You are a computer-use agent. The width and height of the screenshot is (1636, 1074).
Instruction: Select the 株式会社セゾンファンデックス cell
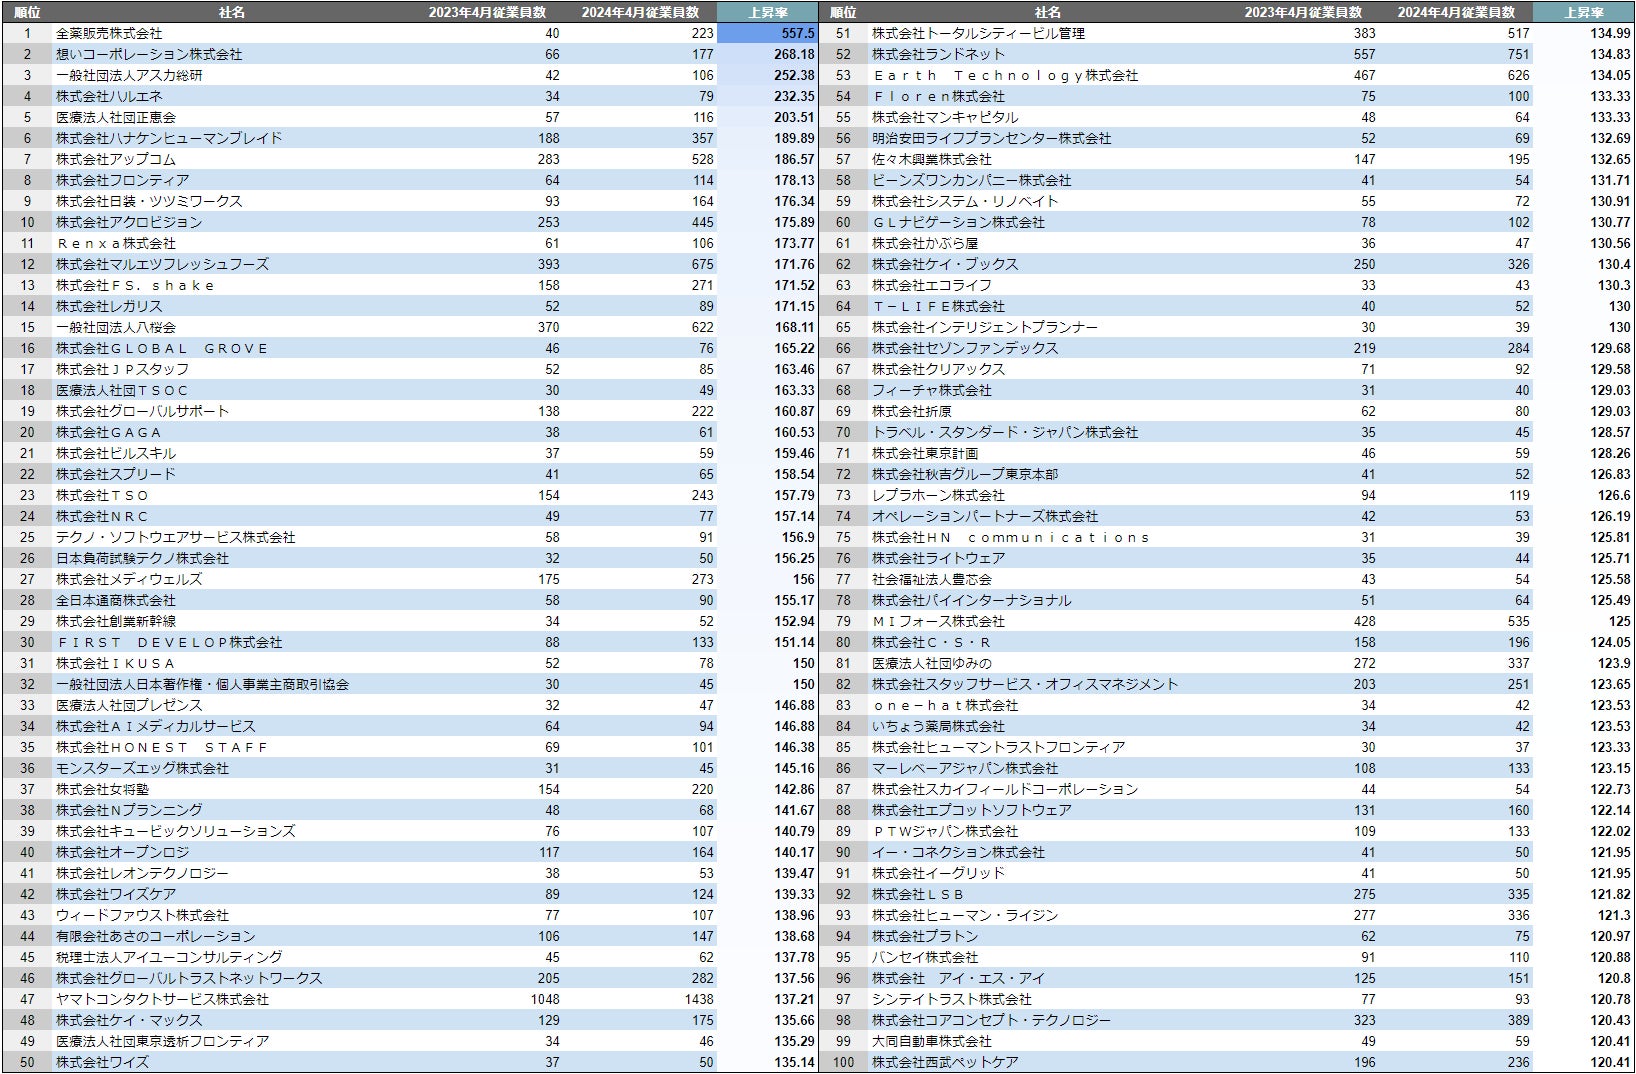[x=965, y=348]
